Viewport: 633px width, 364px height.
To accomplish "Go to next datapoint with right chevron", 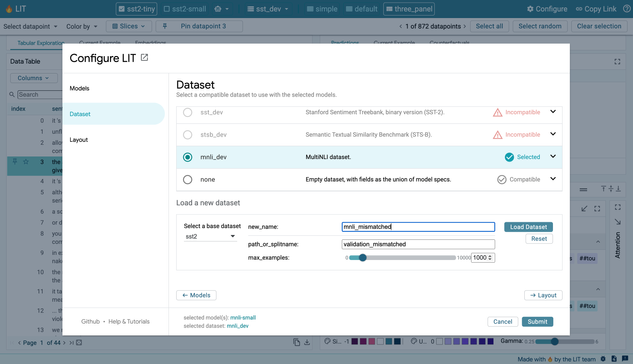I will pyautogui.click(x=464, y=26).
